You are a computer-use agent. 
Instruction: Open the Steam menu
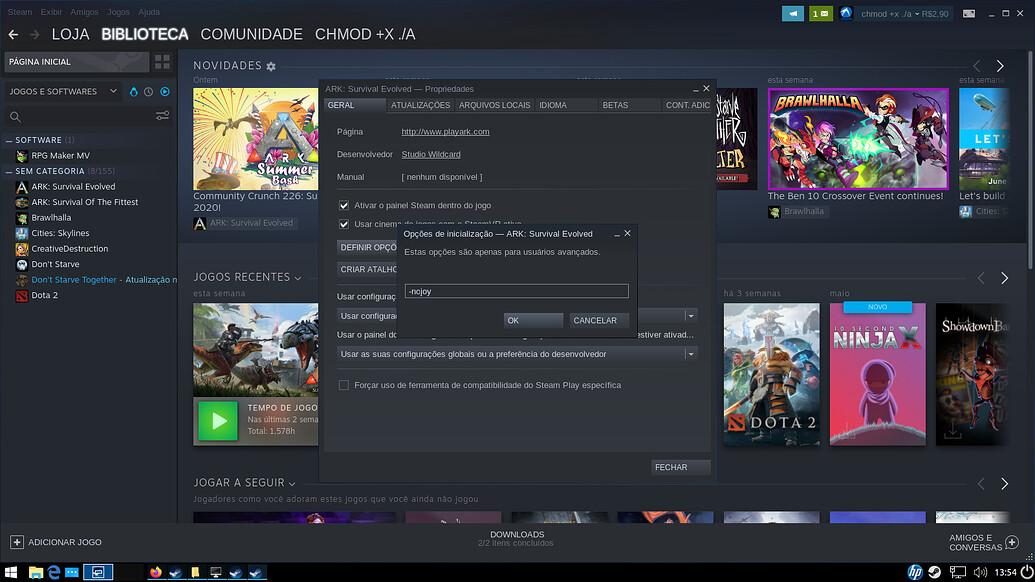tap(20, 12)
